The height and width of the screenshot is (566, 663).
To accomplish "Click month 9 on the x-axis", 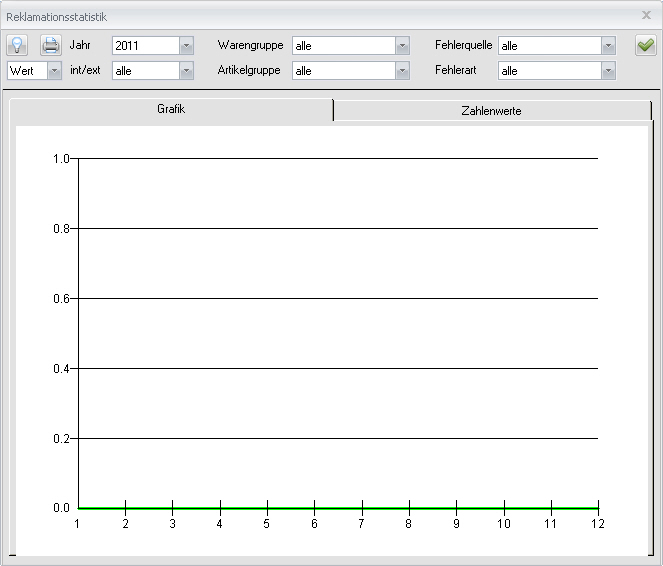I will click(456, 524).
